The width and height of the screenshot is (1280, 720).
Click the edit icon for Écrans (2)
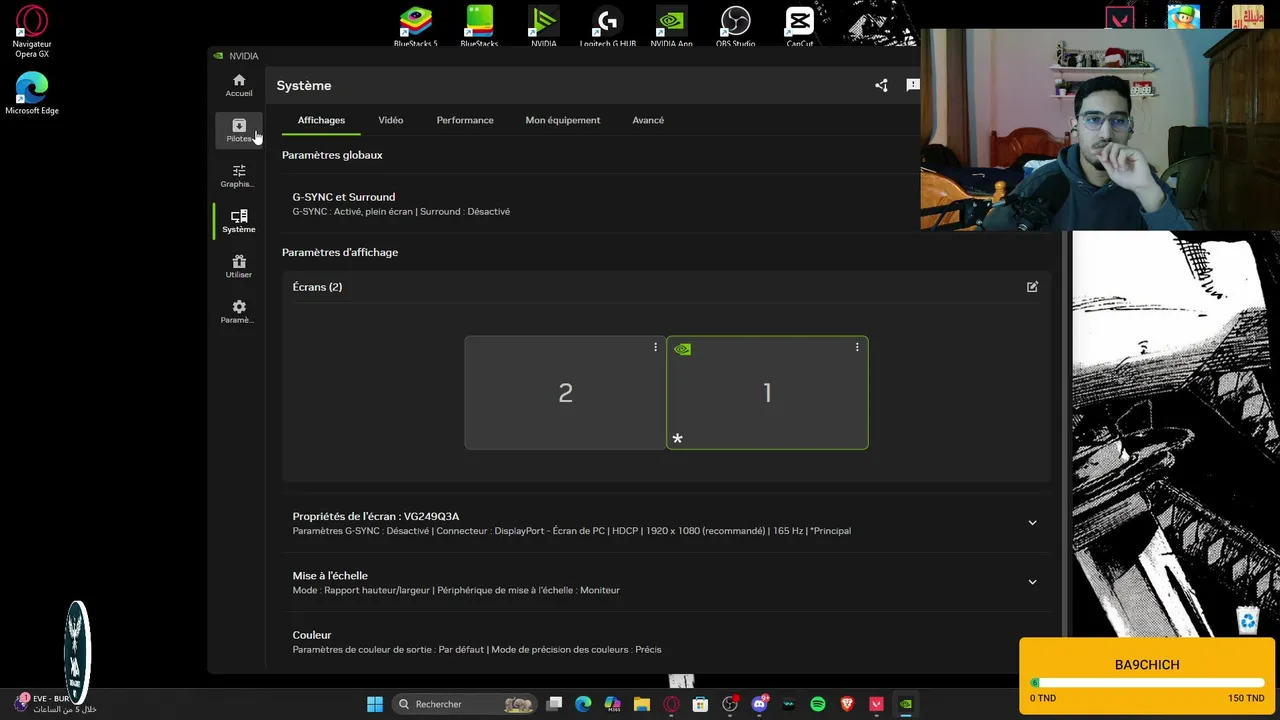pyautogui.click(x=1032, y=287)
